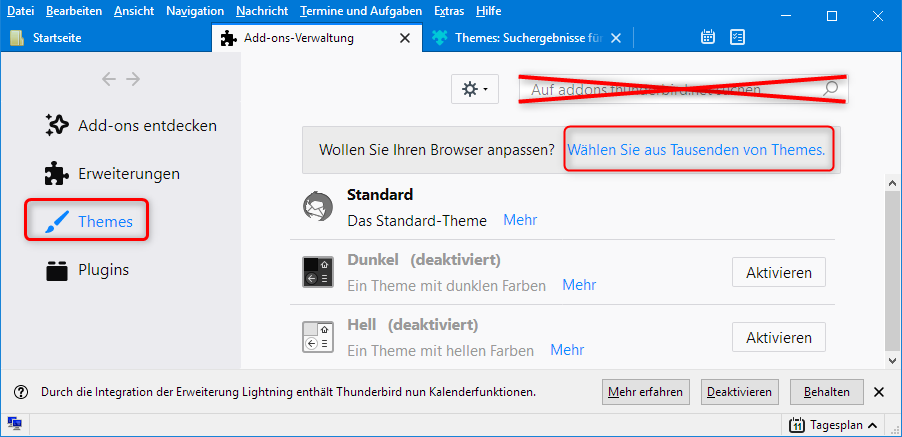Activate the Hell theme
902x437 pixels.
(779, 338)
